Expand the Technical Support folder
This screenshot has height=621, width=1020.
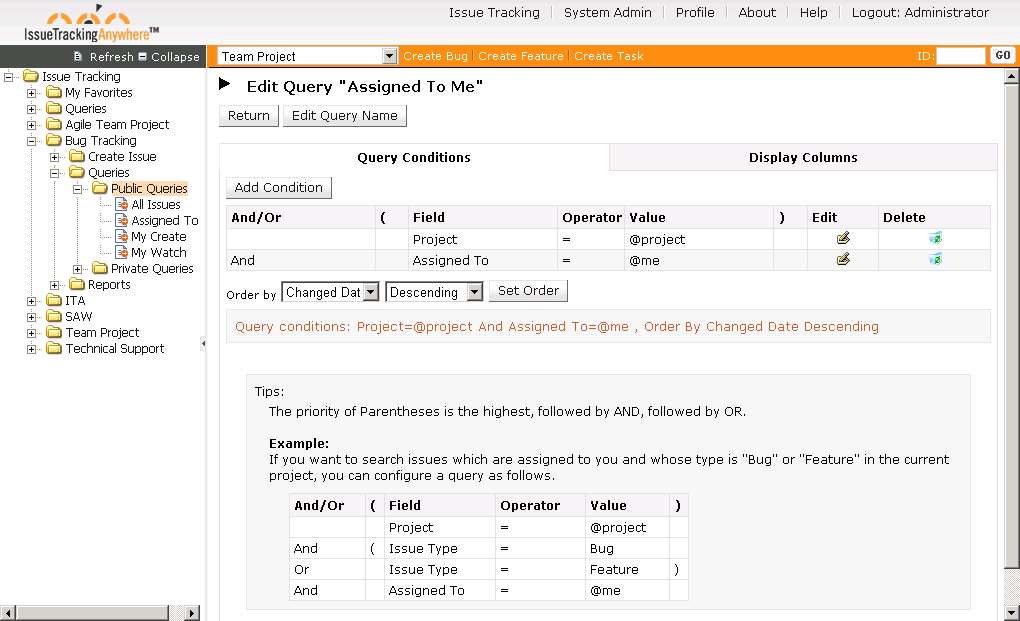(x=32, y=349)
